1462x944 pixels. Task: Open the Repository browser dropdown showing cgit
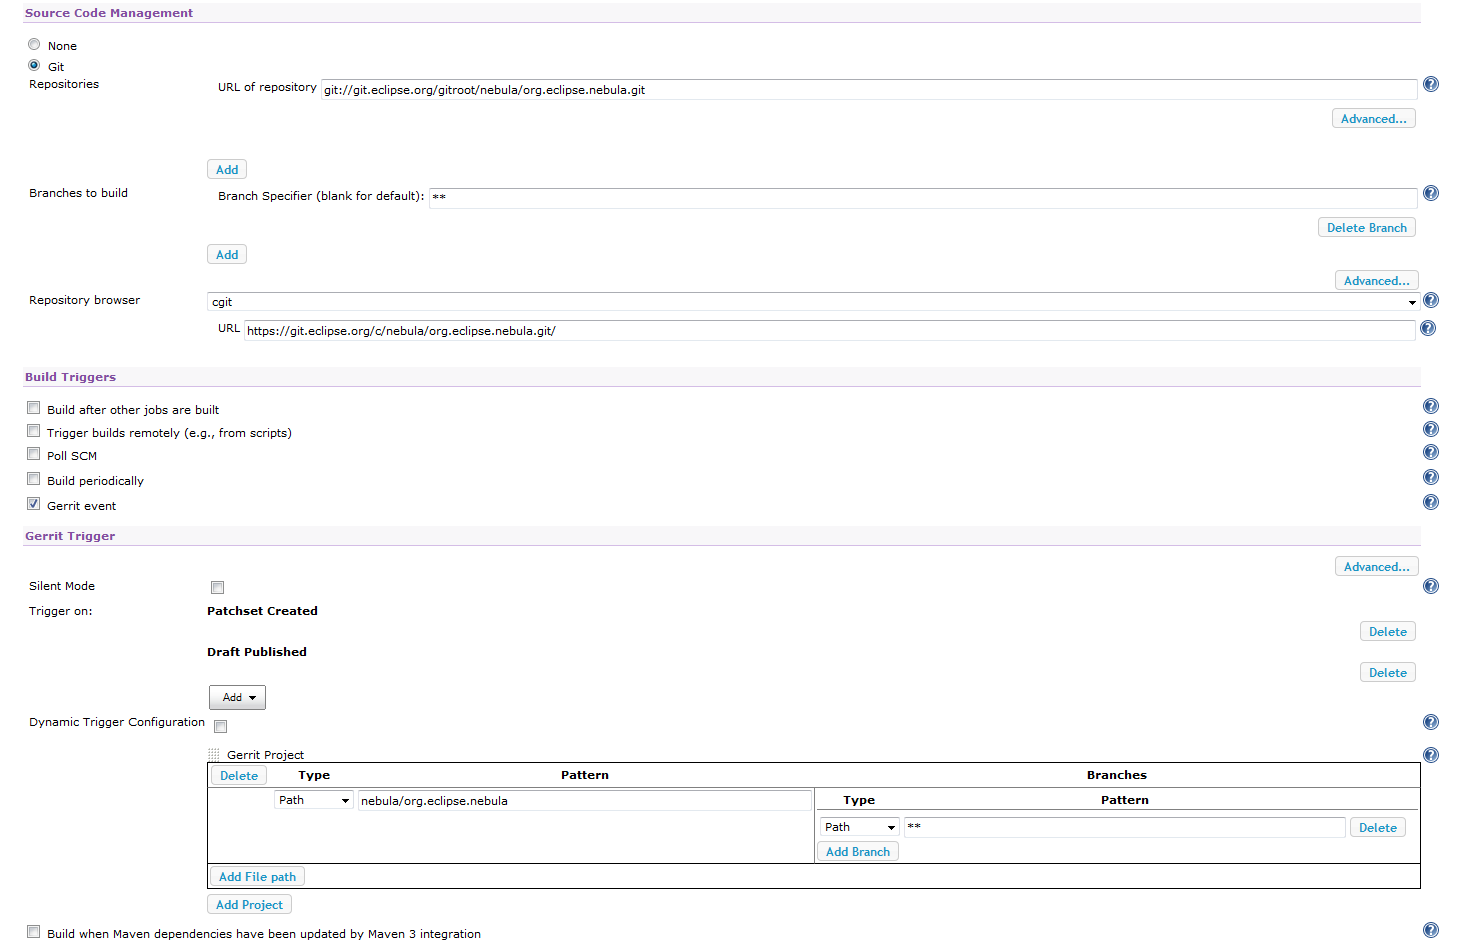pos(1412,301)
